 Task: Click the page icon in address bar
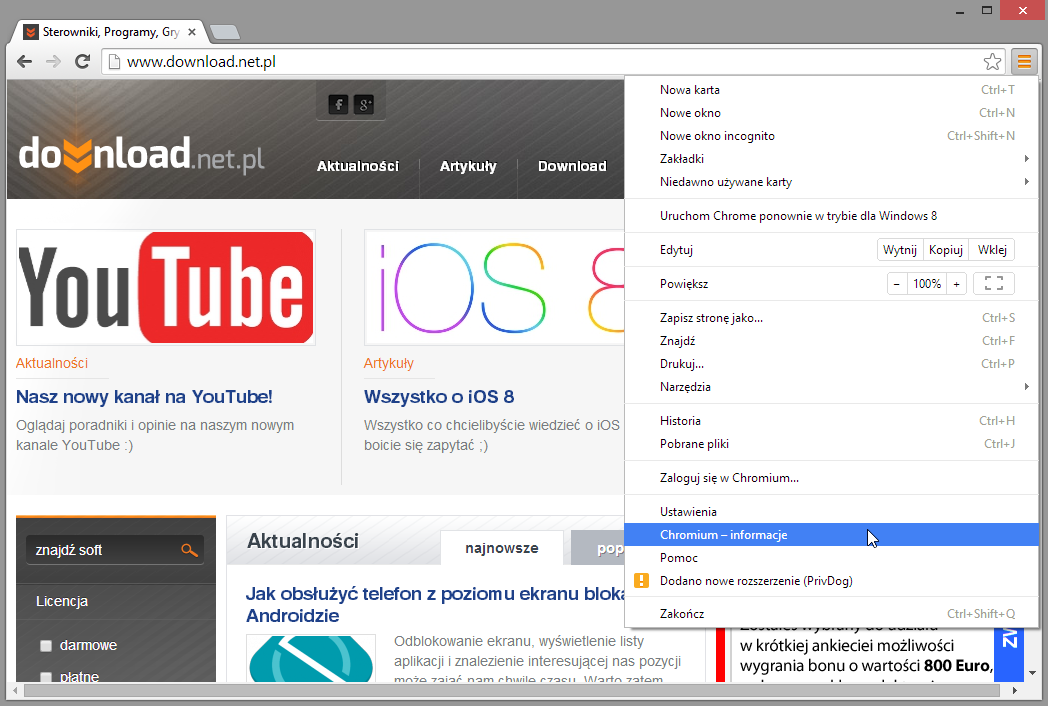(114, 62)
